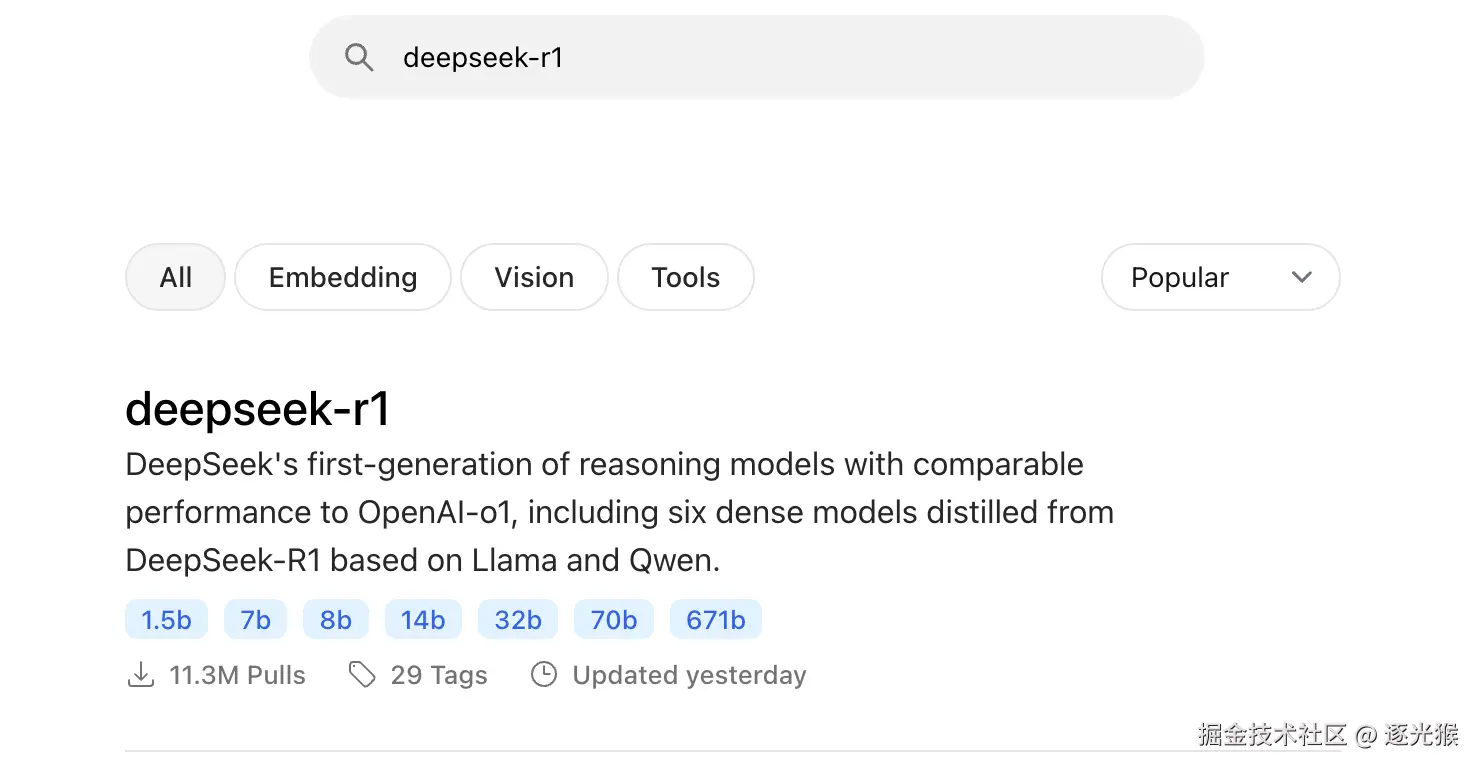Open the deepseek-r1 model page

258,409
